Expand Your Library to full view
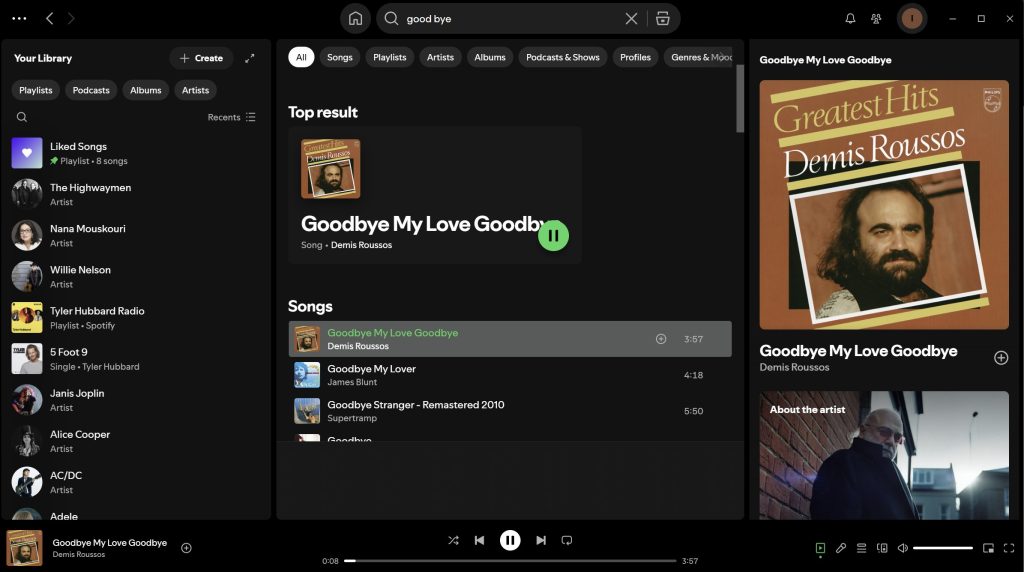Viewport: 1024px width, 572px height. (x=249, y=58)
